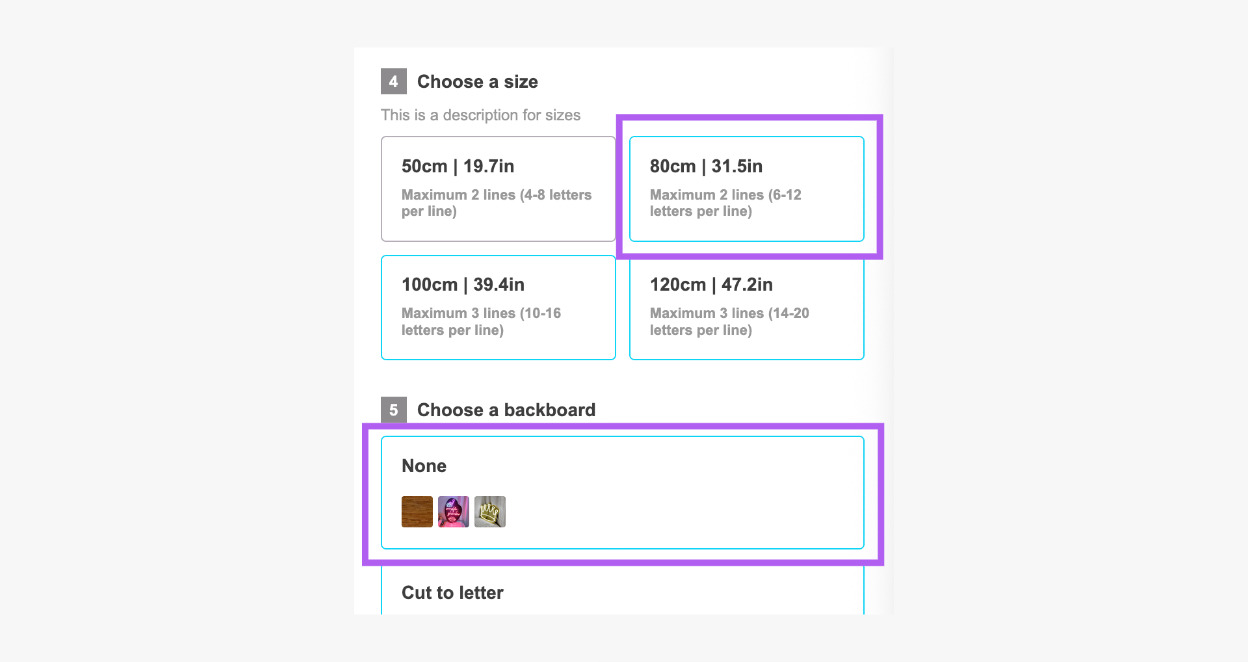Click the step 4 number badge
This screenshot has width=1248, height=662.
coord(393,82)
